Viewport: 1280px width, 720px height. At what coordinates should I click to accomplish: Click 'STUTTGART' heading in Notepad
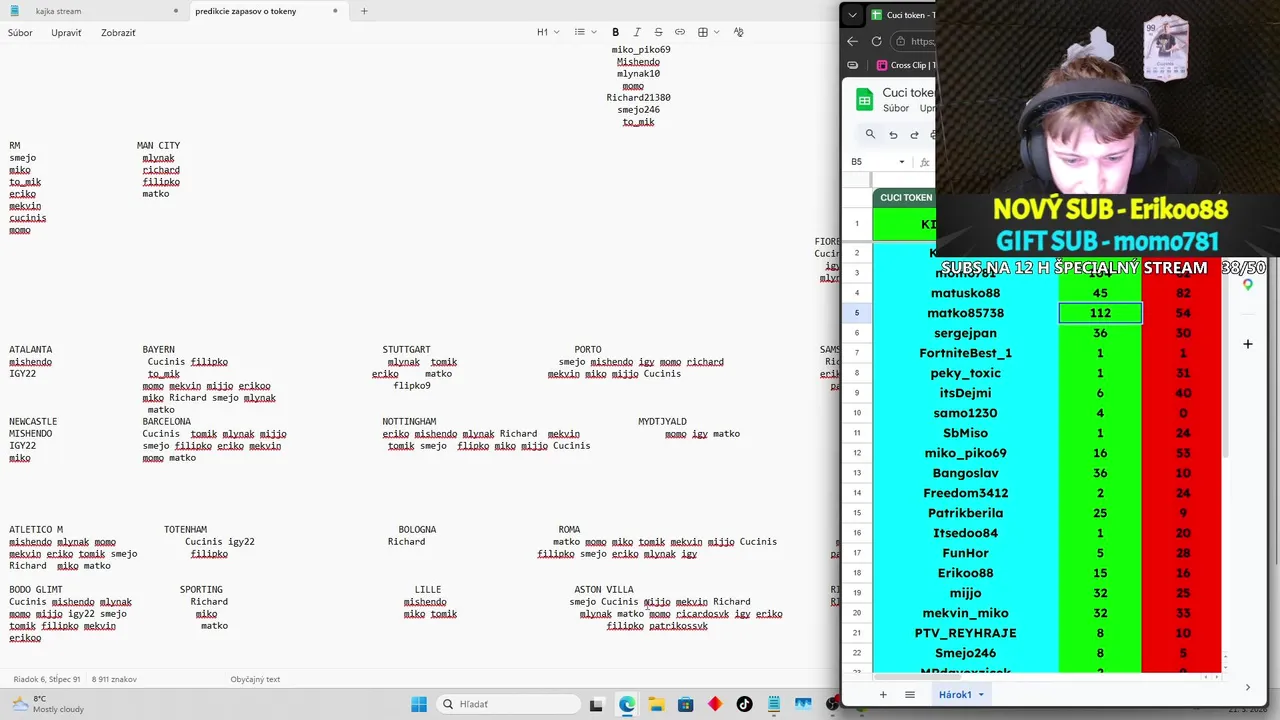click(406, 350)
